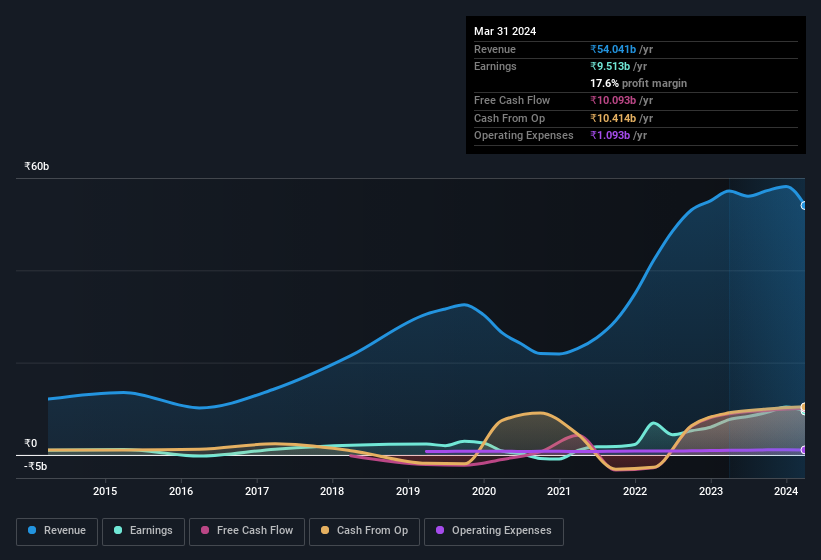This screenshot has height=560, width=821.
Task: Click the ₹10.093b free cash flow value
Action: tap(613, 100)
